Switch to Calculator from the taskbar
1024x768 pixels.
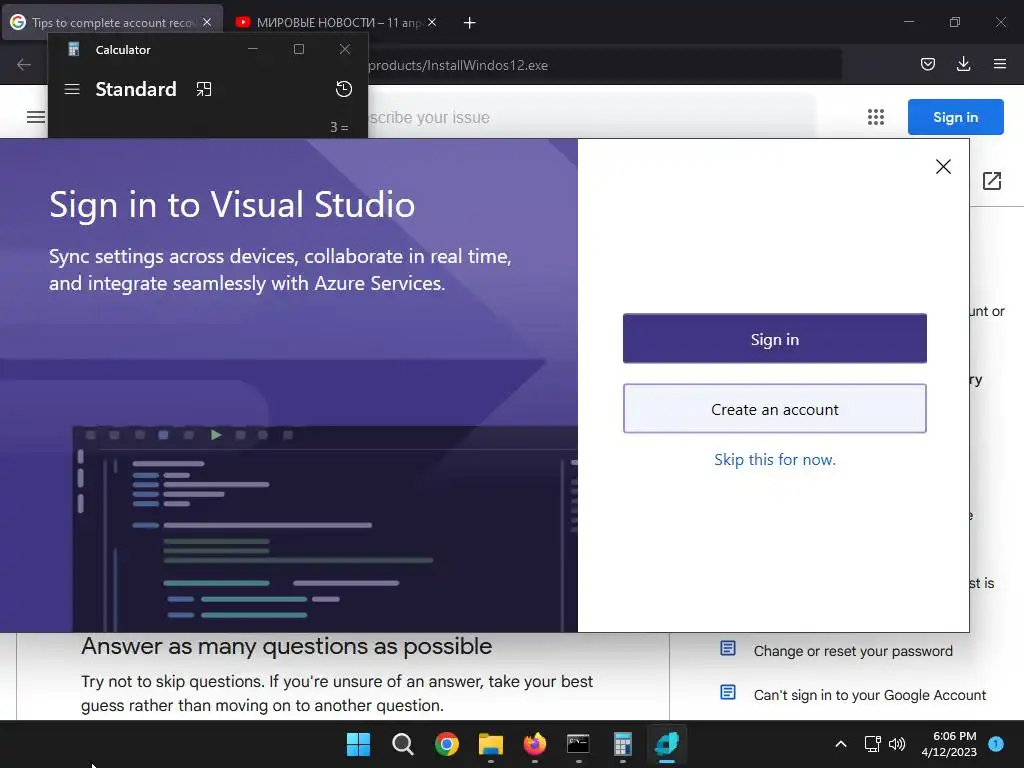622,744
